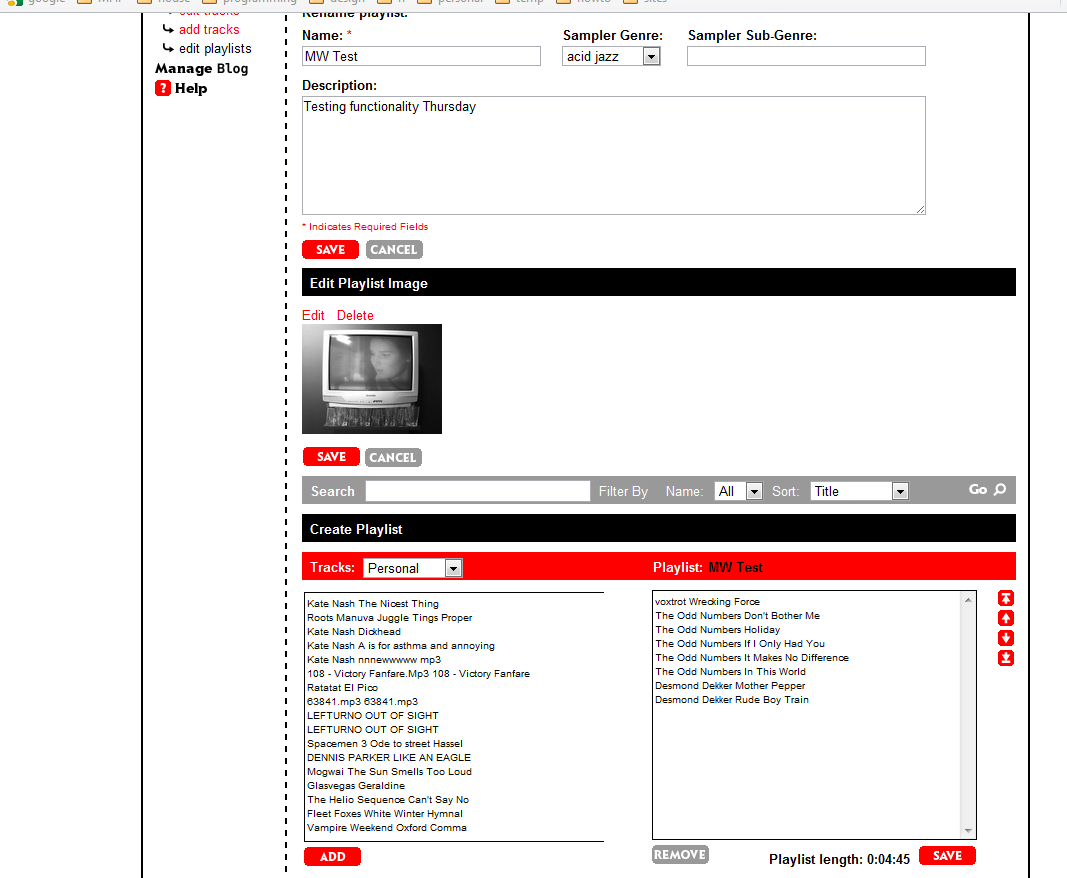Viewport: 1067px width, 878px height.
Task: Click the move-to-bottom arrow icon
Action: click(1006, 658)
